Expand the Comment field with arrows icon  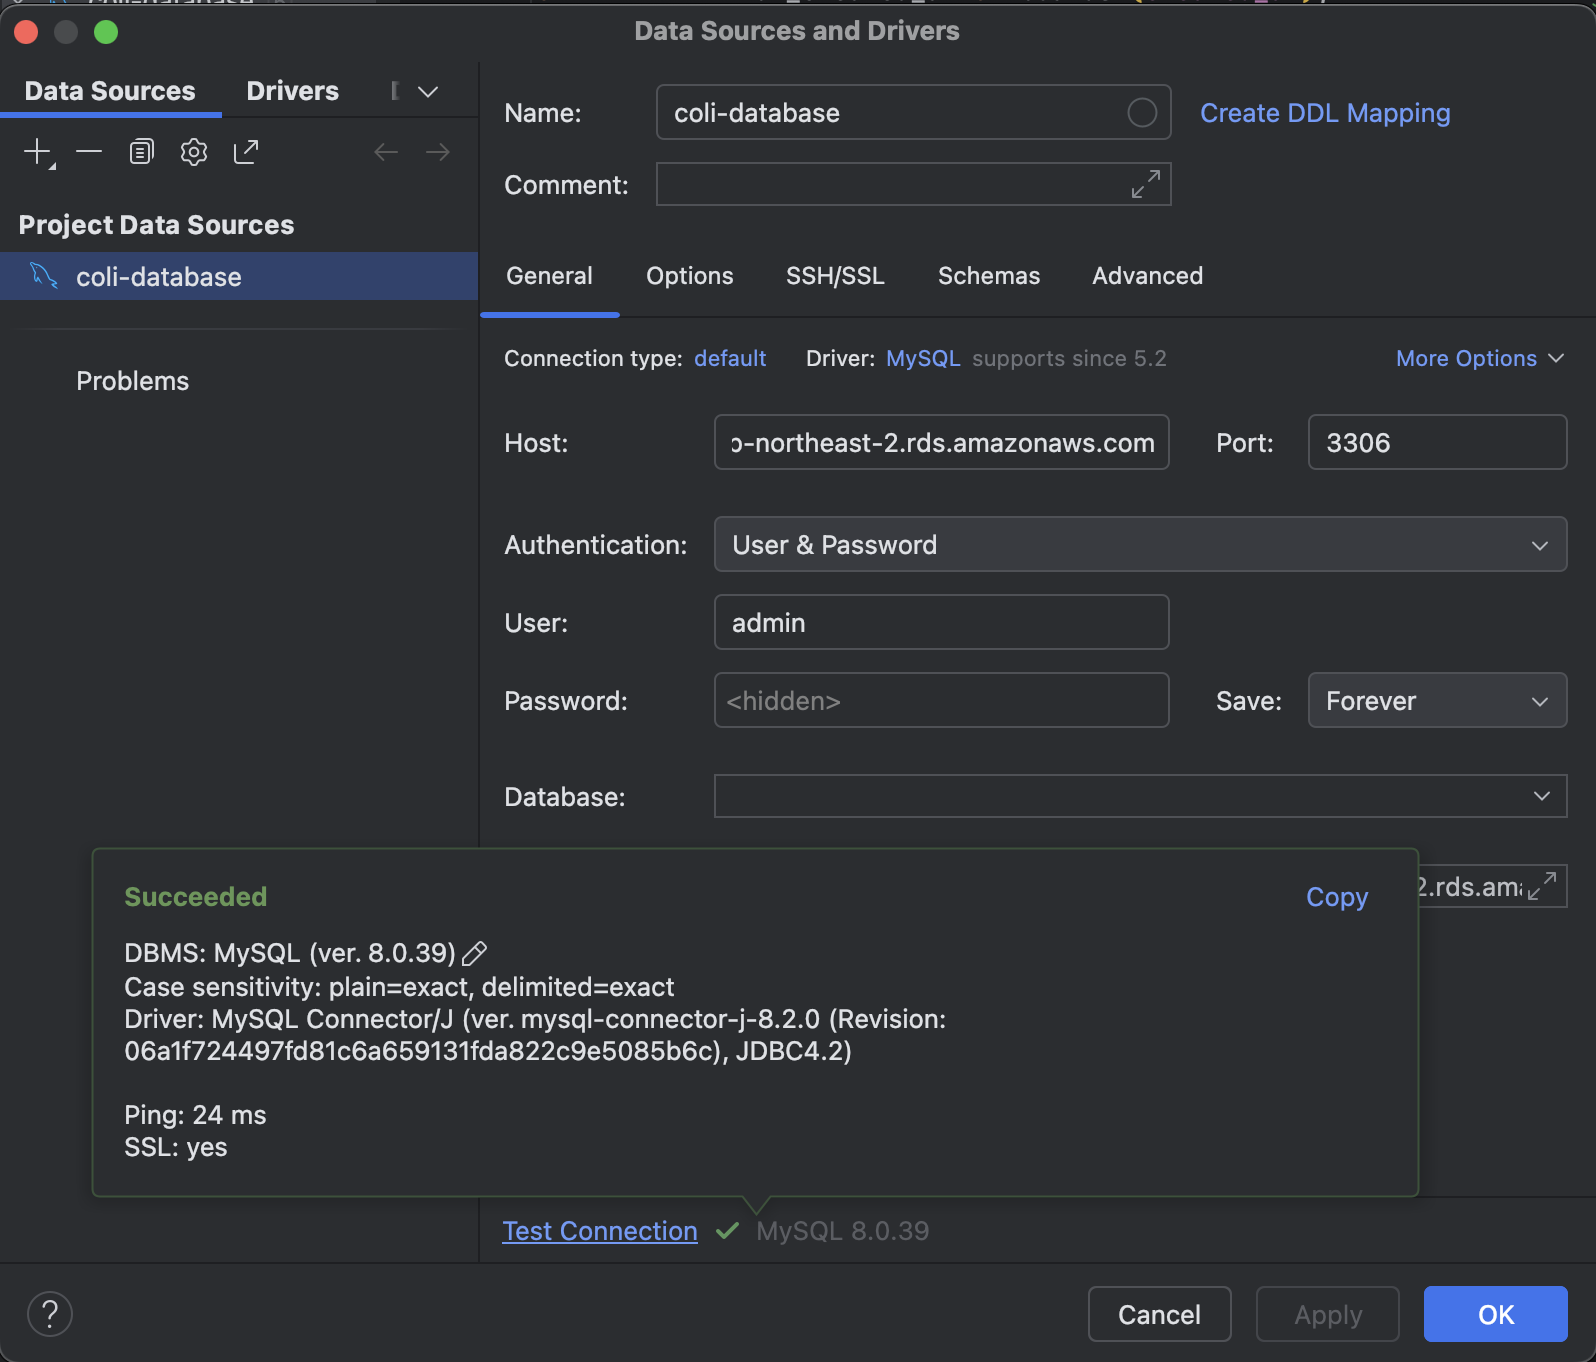pos(1146,184)
